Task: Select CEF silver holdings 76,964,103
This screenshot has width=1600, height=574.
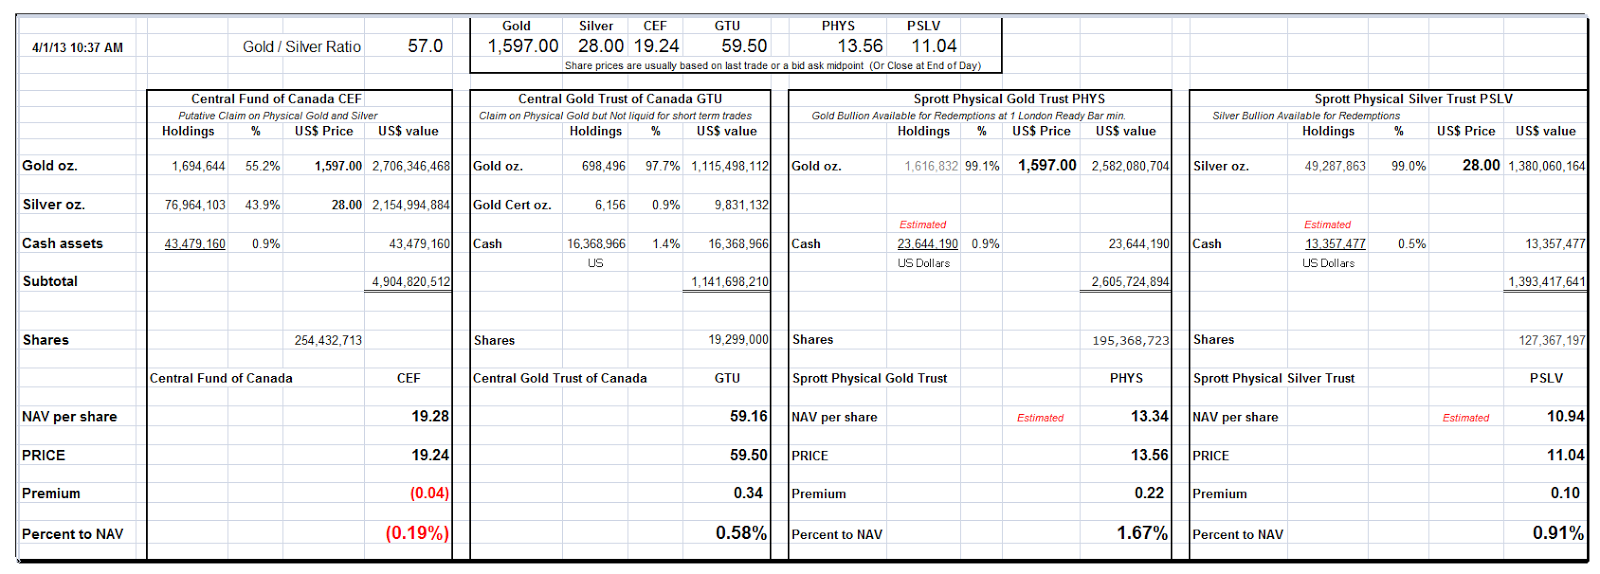Action: (195, 205)
